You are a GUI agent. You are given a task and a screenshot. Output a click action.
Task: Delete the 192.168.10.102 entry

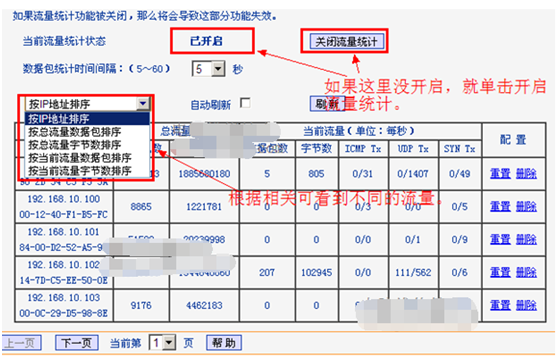coord(526,272)
